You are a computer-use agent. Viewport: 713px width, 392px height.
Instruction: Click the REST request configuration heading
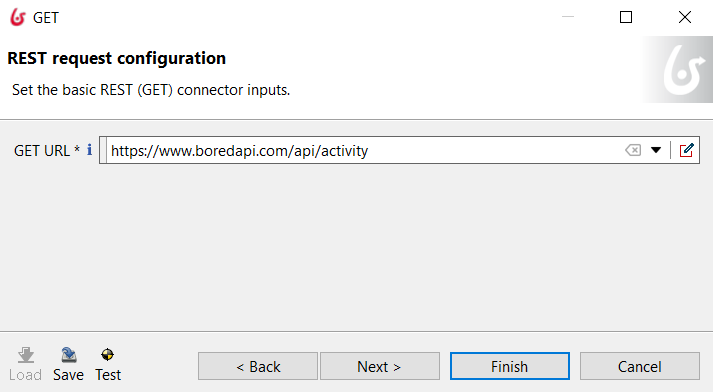tap(116, 58)
